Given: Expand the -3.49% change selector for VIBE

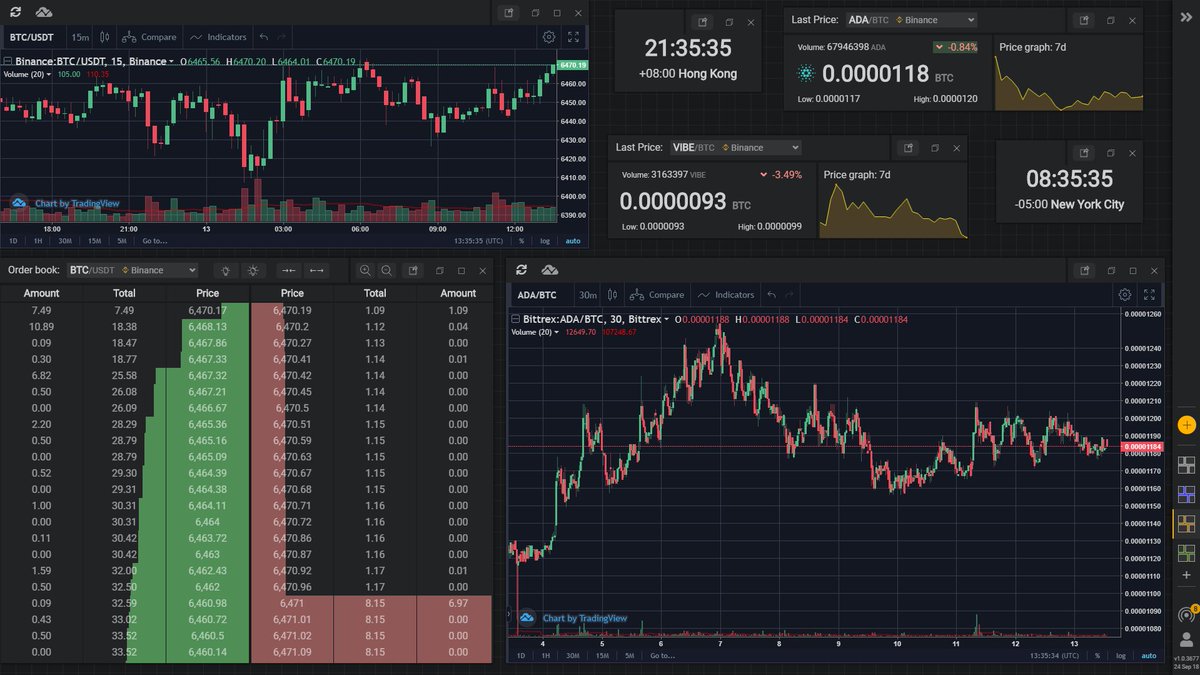Looking at the screenshot, I should coord(780,175).
